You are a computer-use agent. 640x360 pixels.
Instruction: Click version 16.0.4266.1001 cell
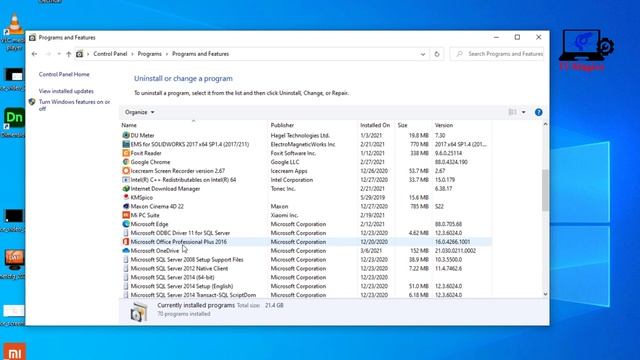tap(452, 242)
